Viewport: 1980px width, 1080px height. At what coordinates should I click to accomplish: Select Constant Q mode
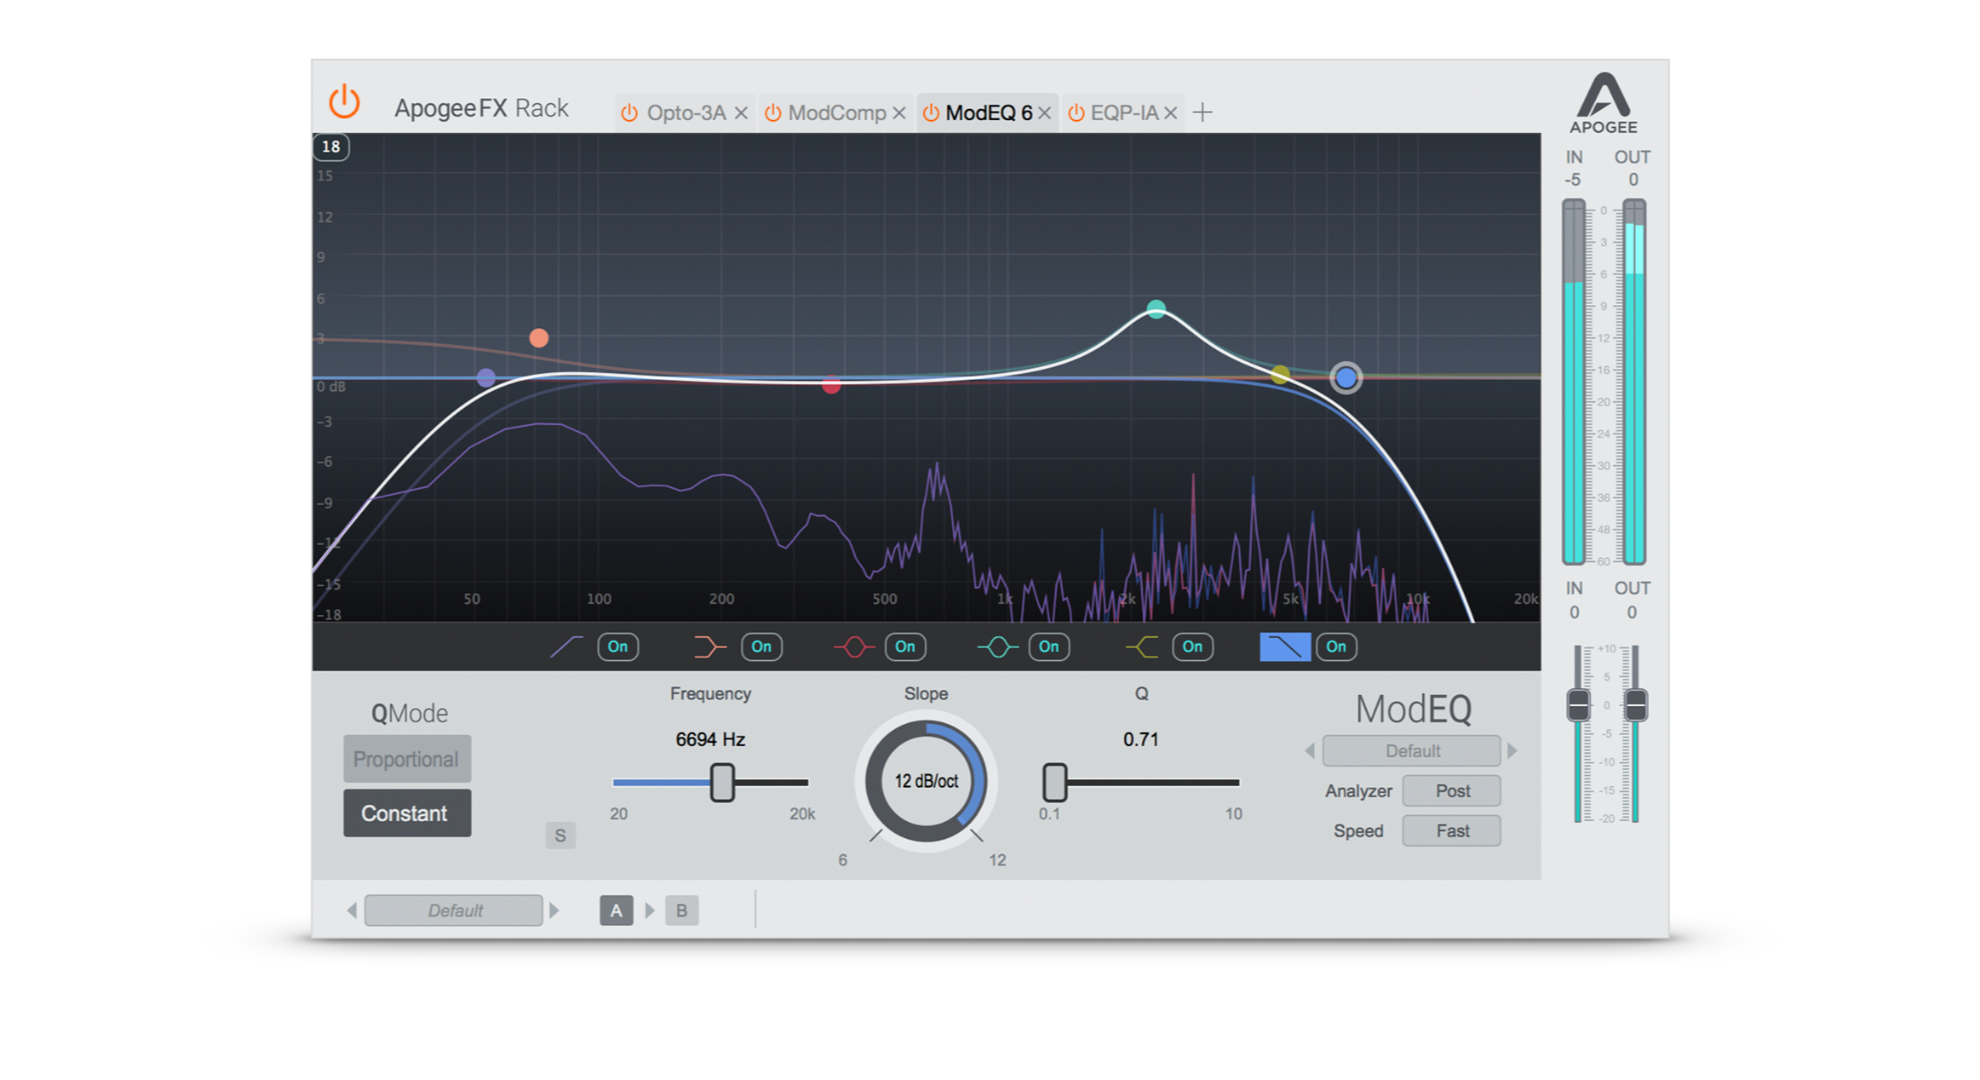pyautogui.click(x=407, y=813)
